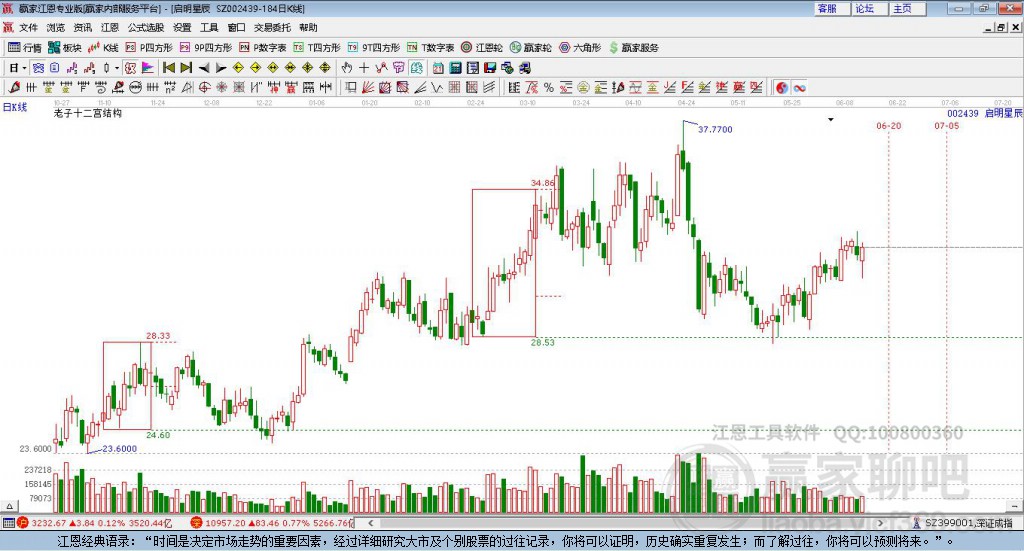Open the 公式选股 menu

[146, 27]
